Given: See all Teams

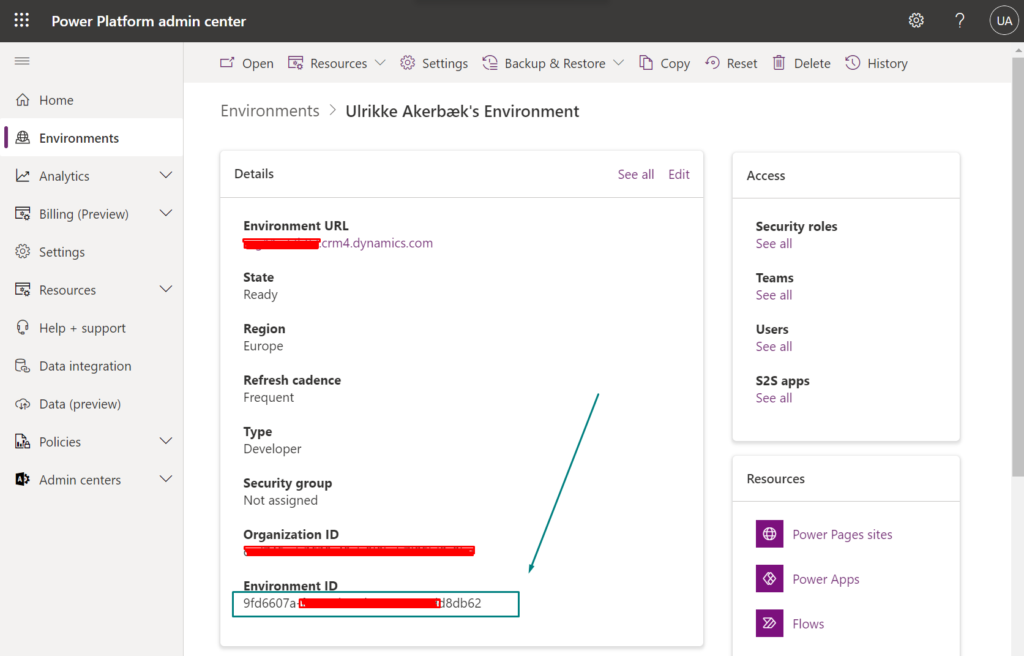Looking at the screenshot, I should [774, 295].
